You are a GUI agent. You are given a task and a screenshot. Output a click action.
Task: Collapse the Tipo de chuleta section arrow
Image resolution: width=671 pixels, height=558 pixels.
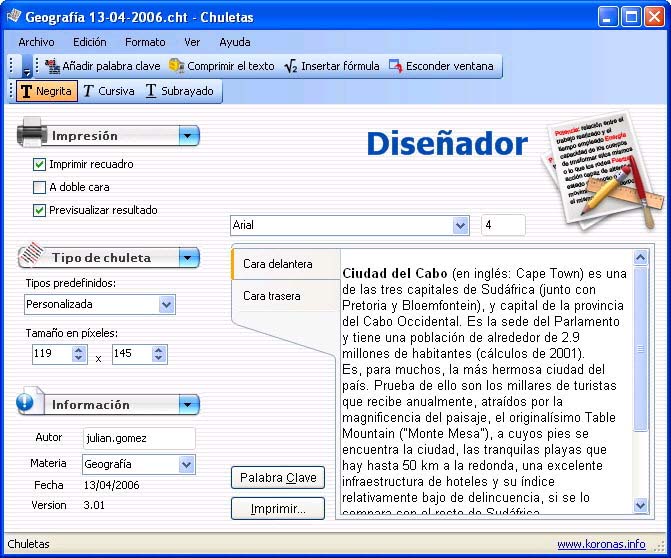(x=188, y=258)
